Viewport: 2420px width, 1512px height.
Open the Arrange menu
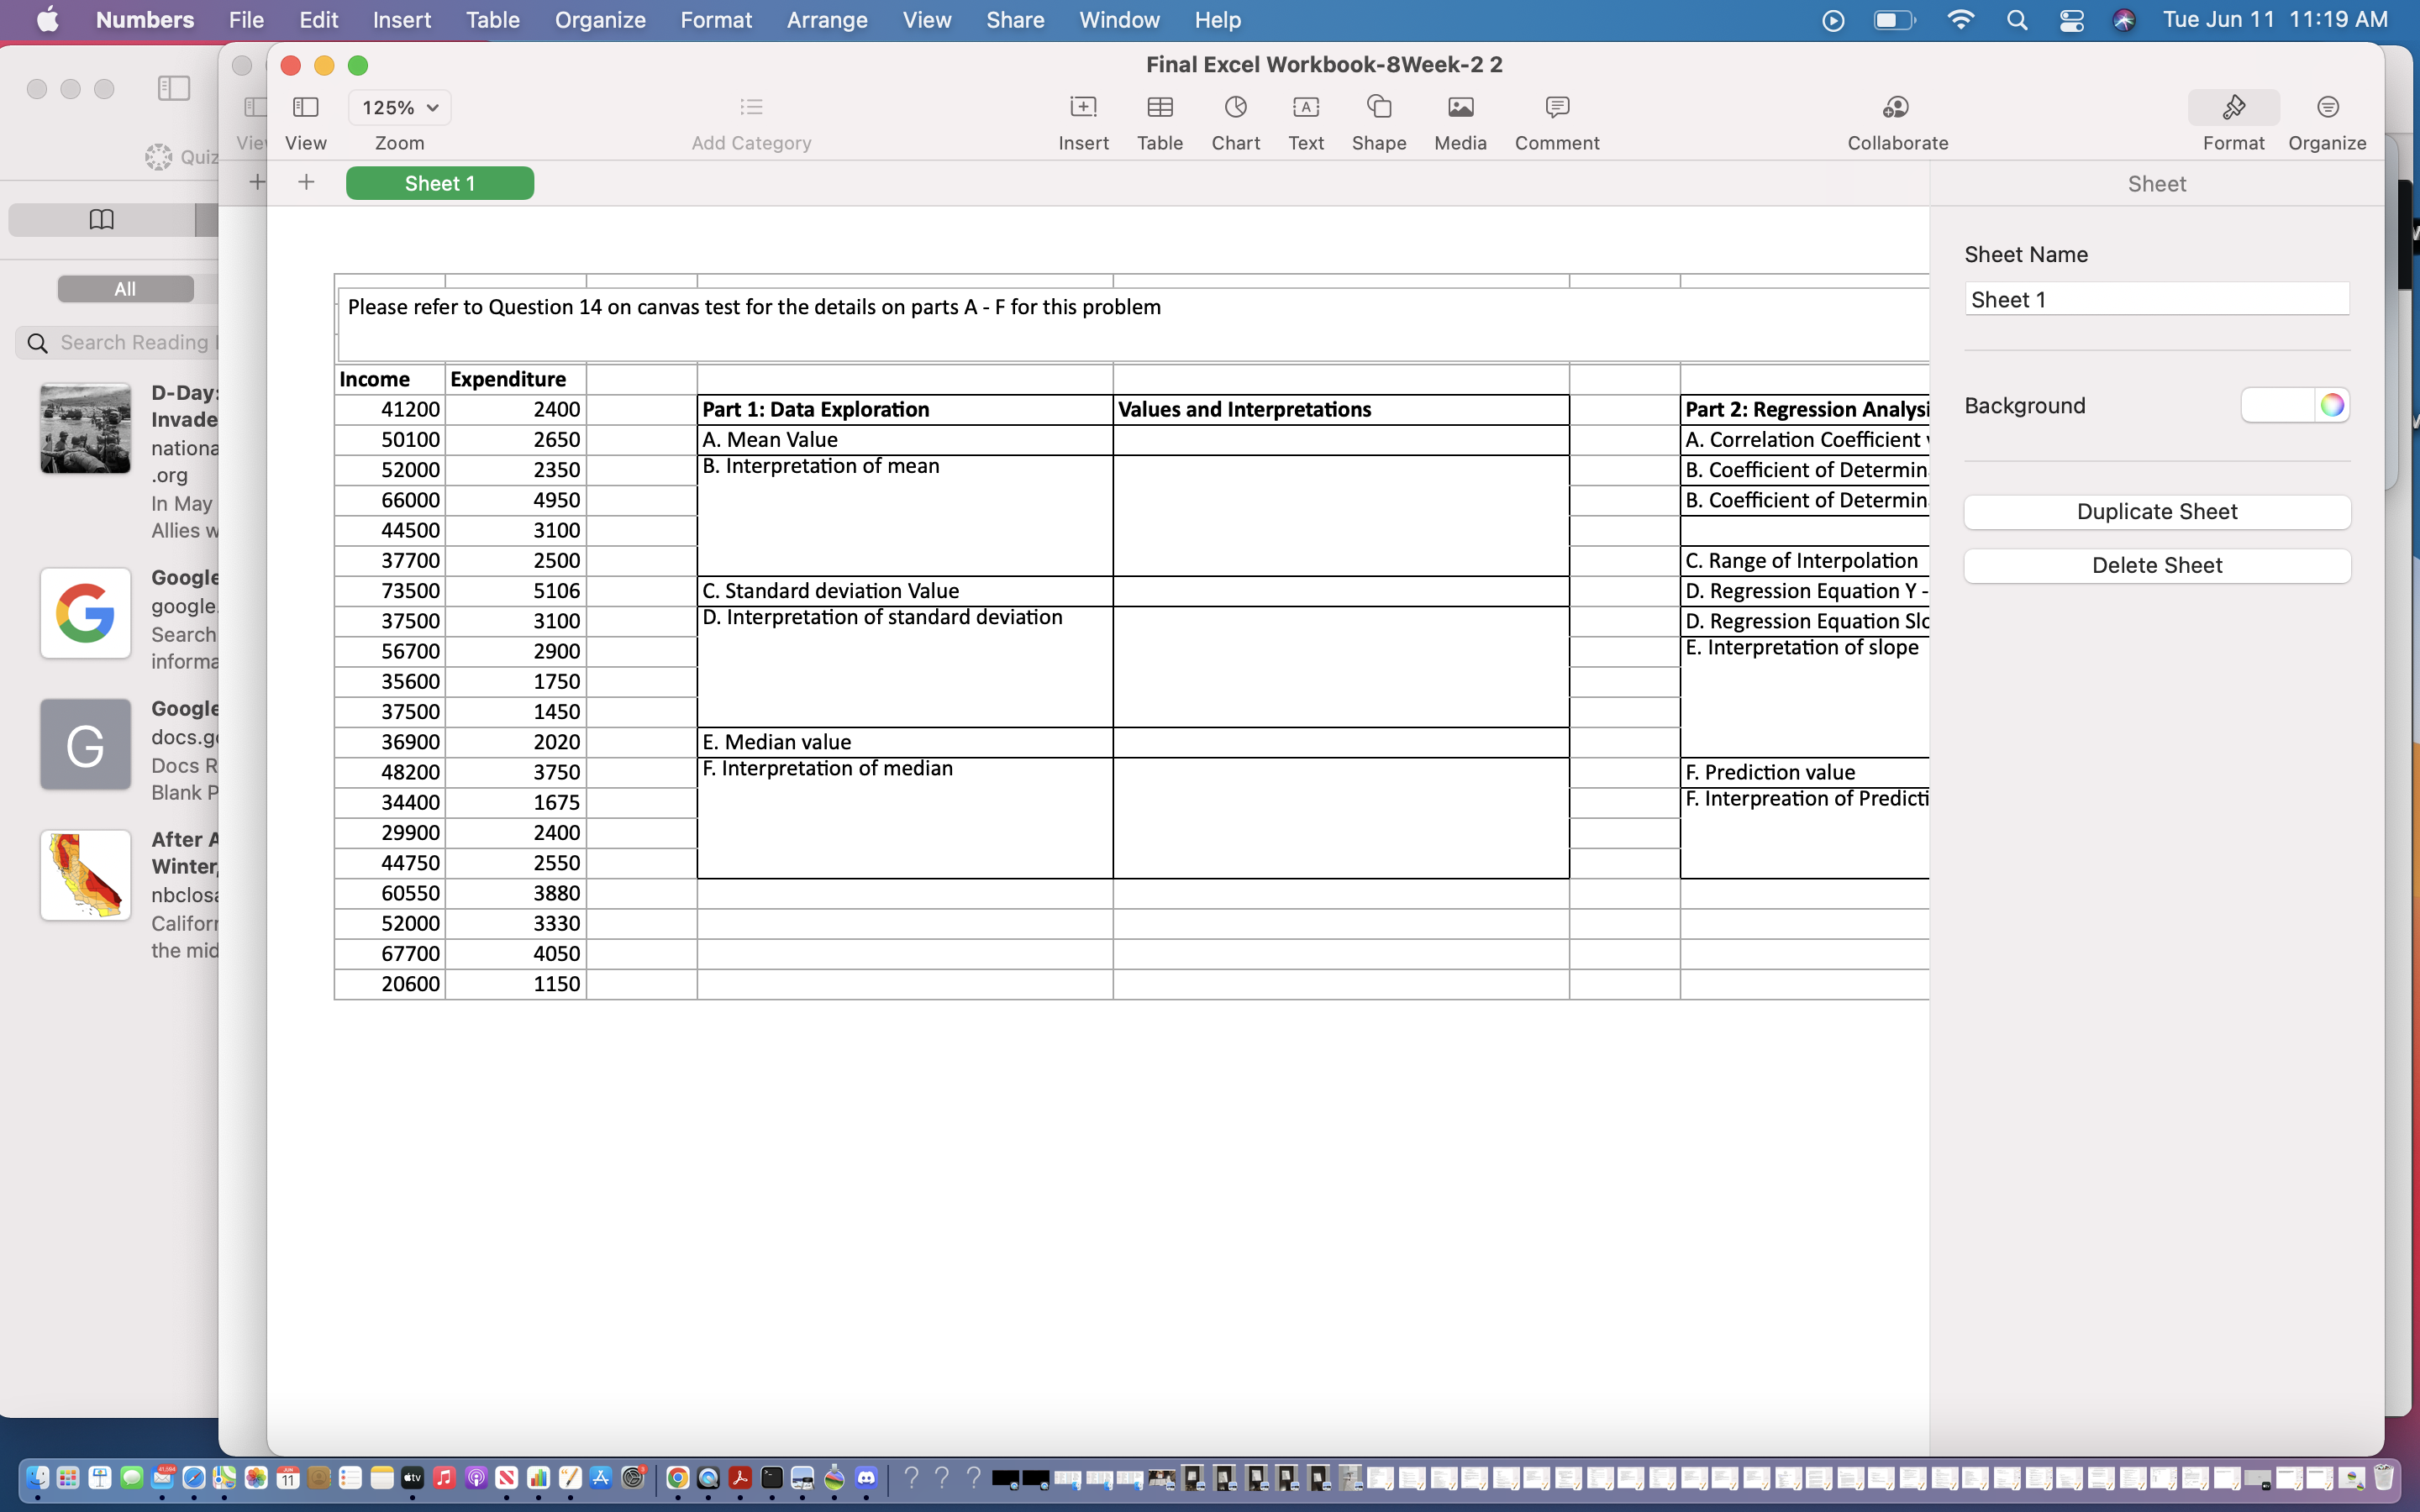(826, 20)
